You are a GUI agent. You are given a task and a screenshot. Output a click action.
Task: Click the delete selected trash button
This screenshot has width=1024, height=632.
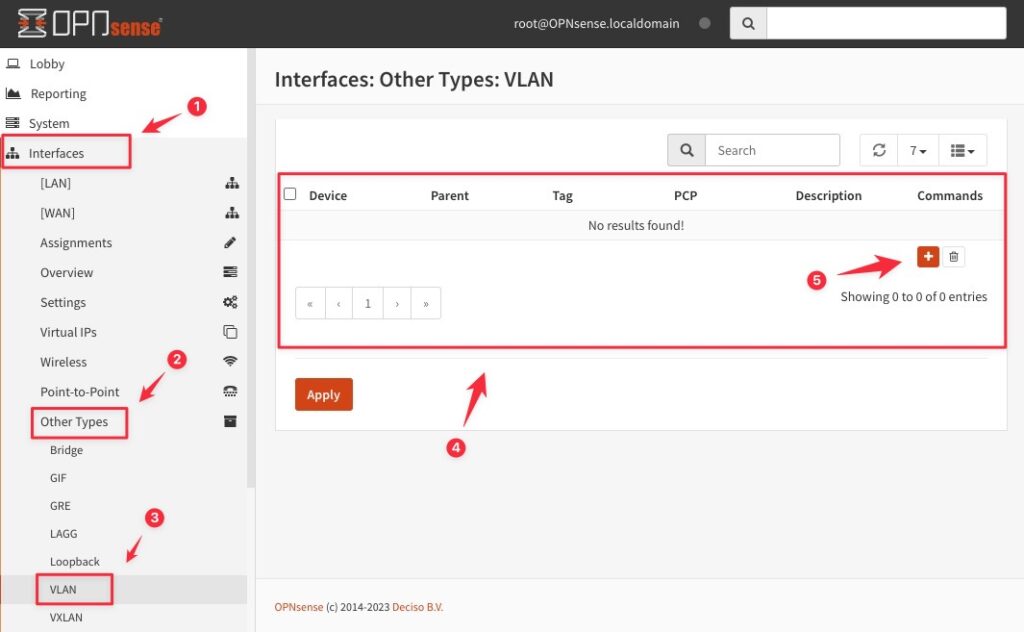pos(953,257)
